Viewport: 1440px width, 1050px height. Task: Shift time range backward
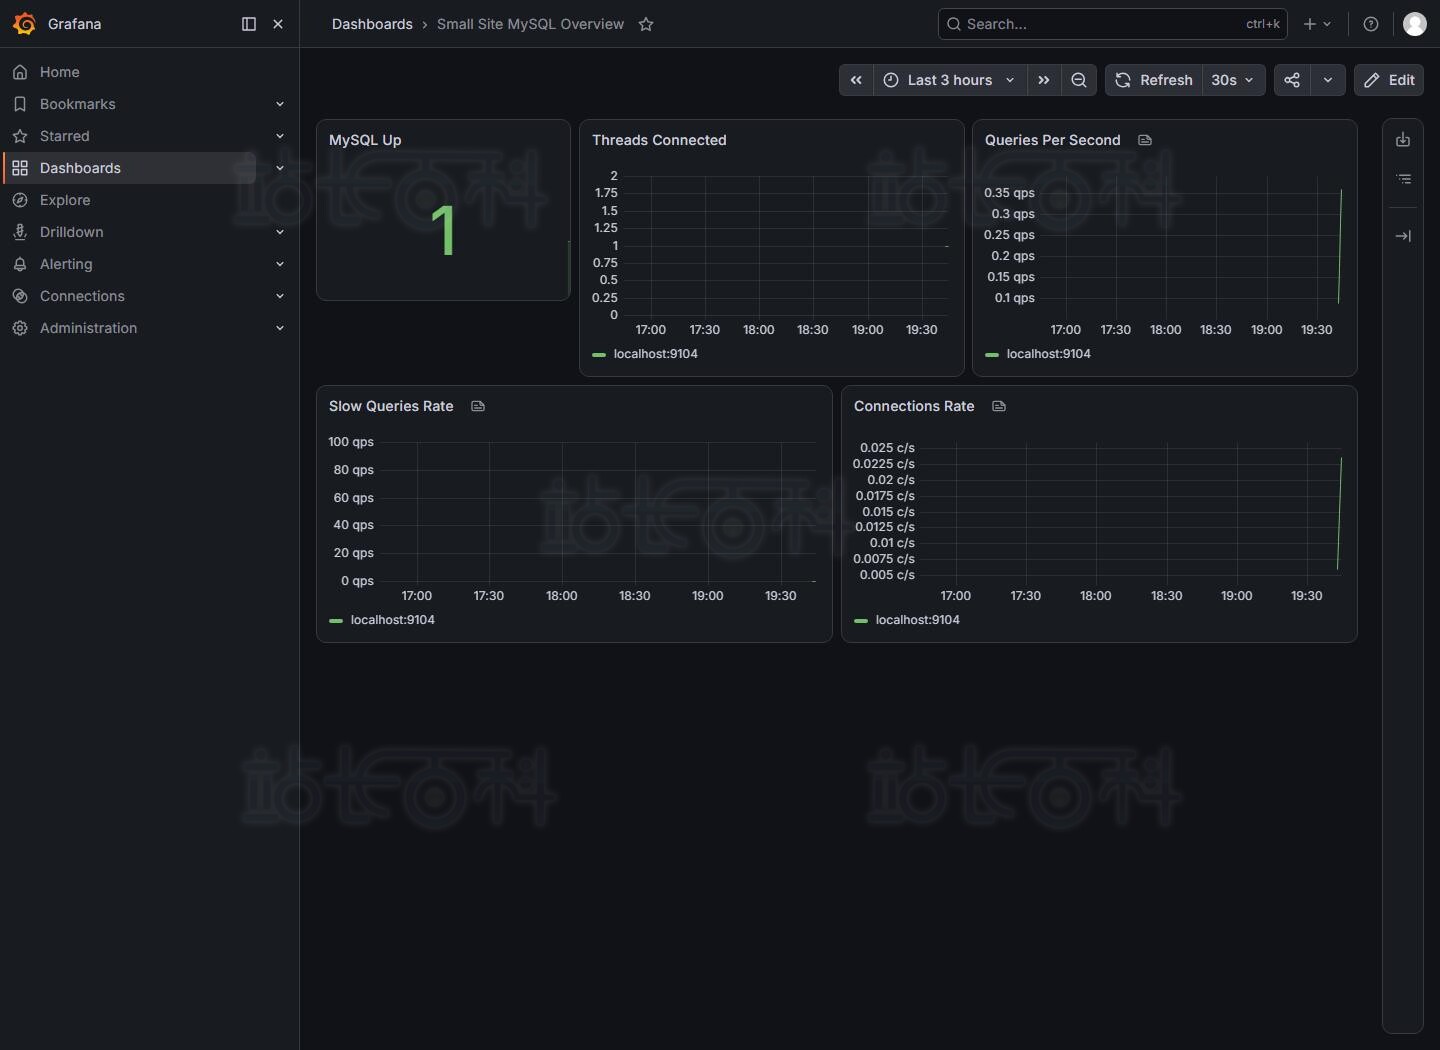(x=856, y=80)
